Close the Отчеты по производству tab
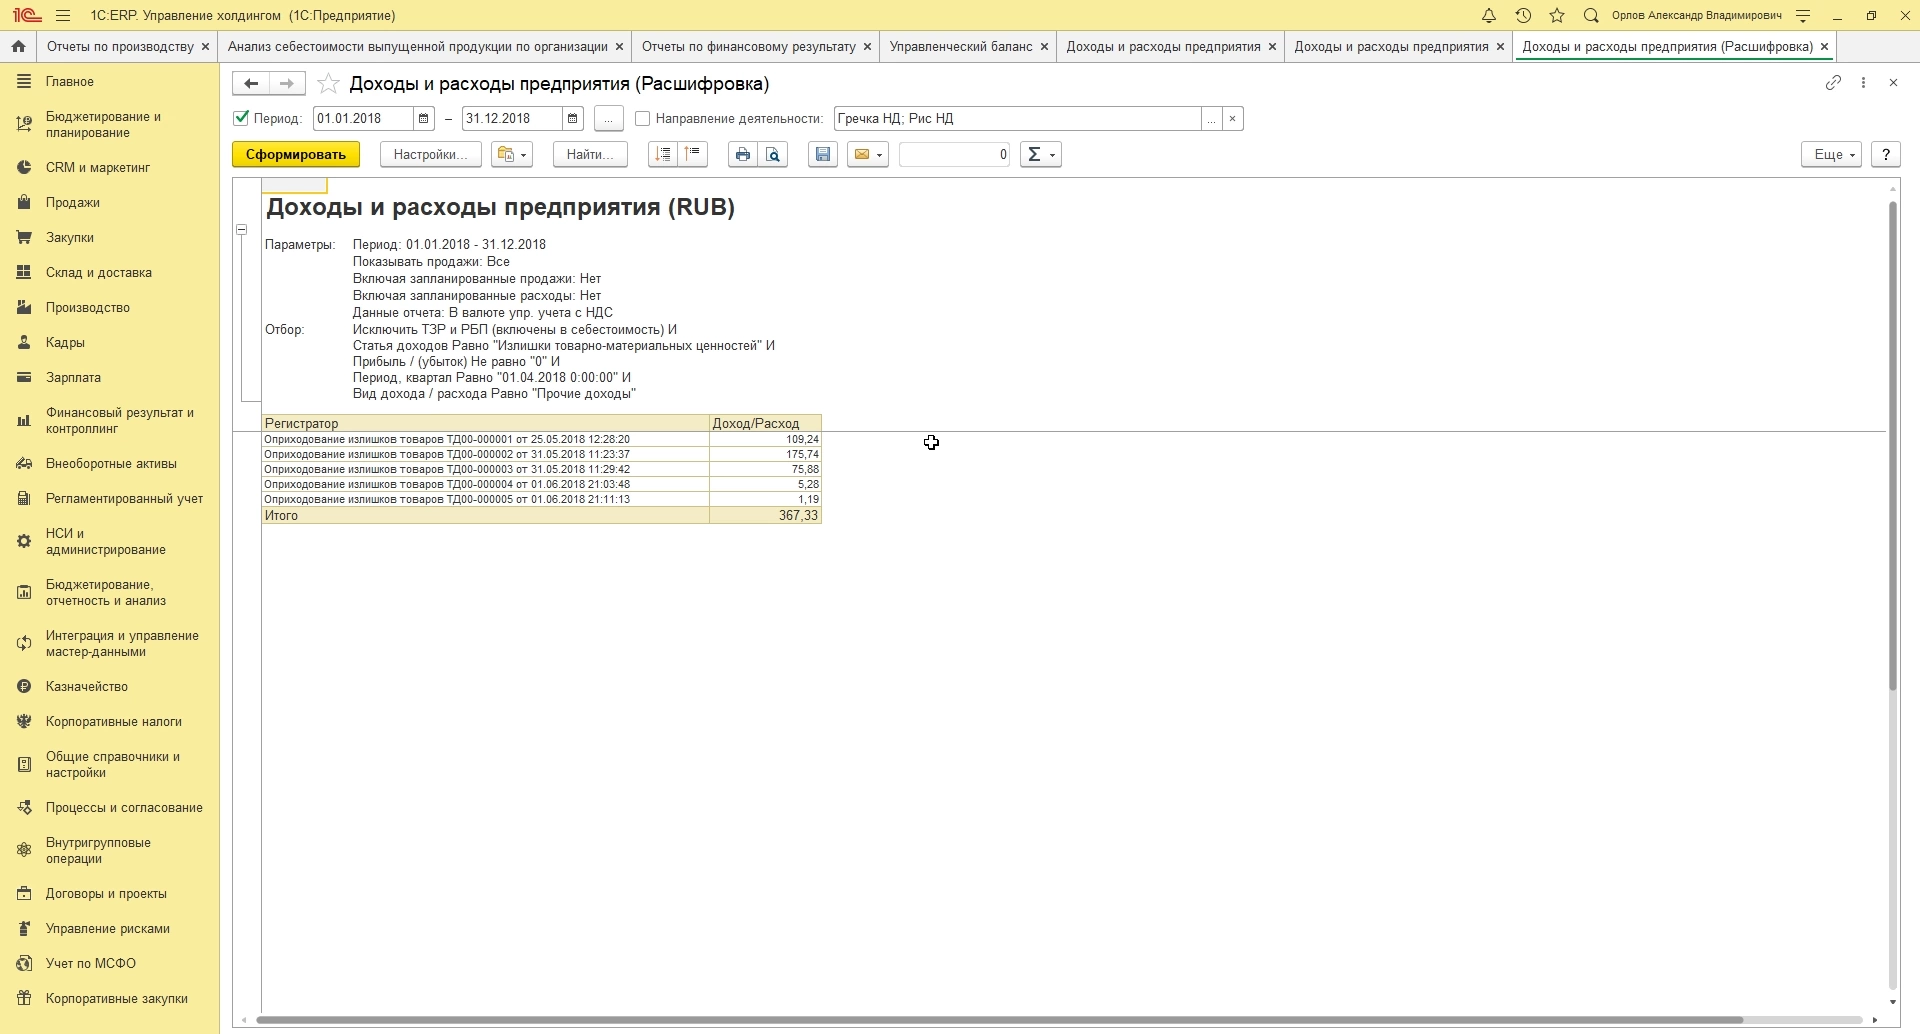This screenshot has width=1920, height=1034. pos(206,47)
